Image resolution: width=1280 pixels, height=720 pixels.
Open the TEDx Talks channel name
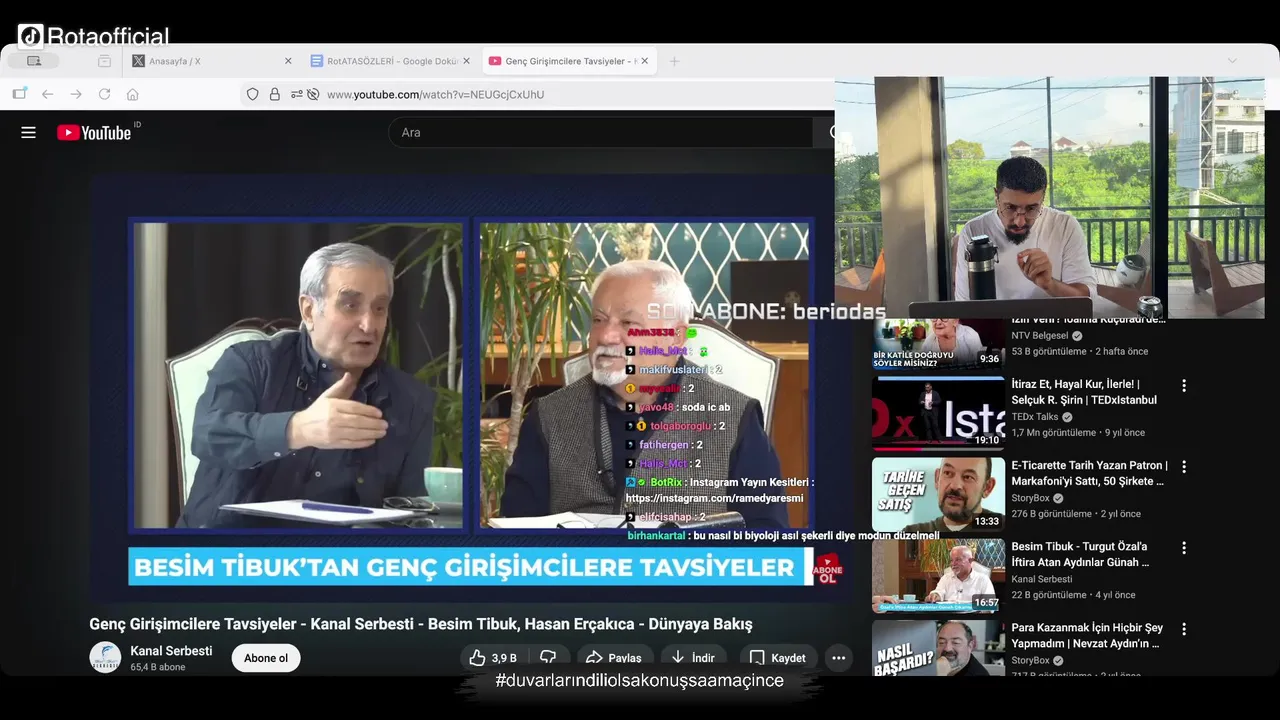coord(1034,417)
